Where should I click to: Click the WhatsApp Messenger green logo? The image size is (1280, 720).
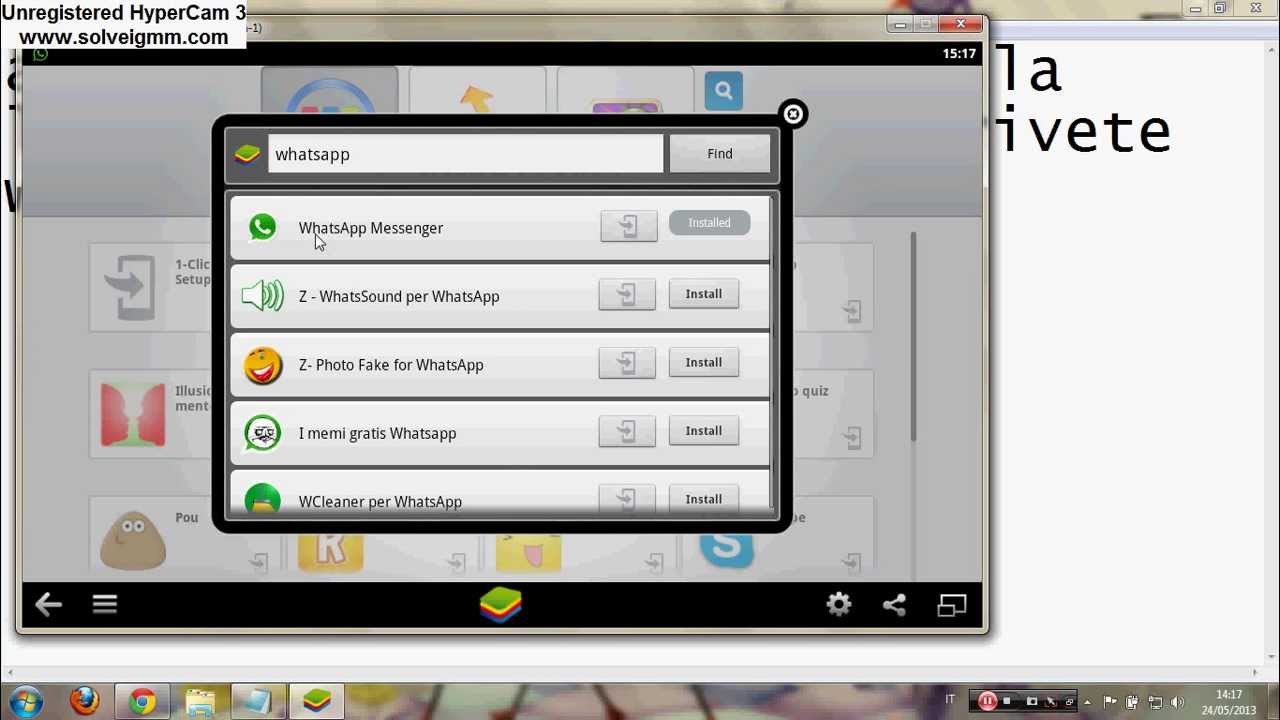click(x=263, y=228)
